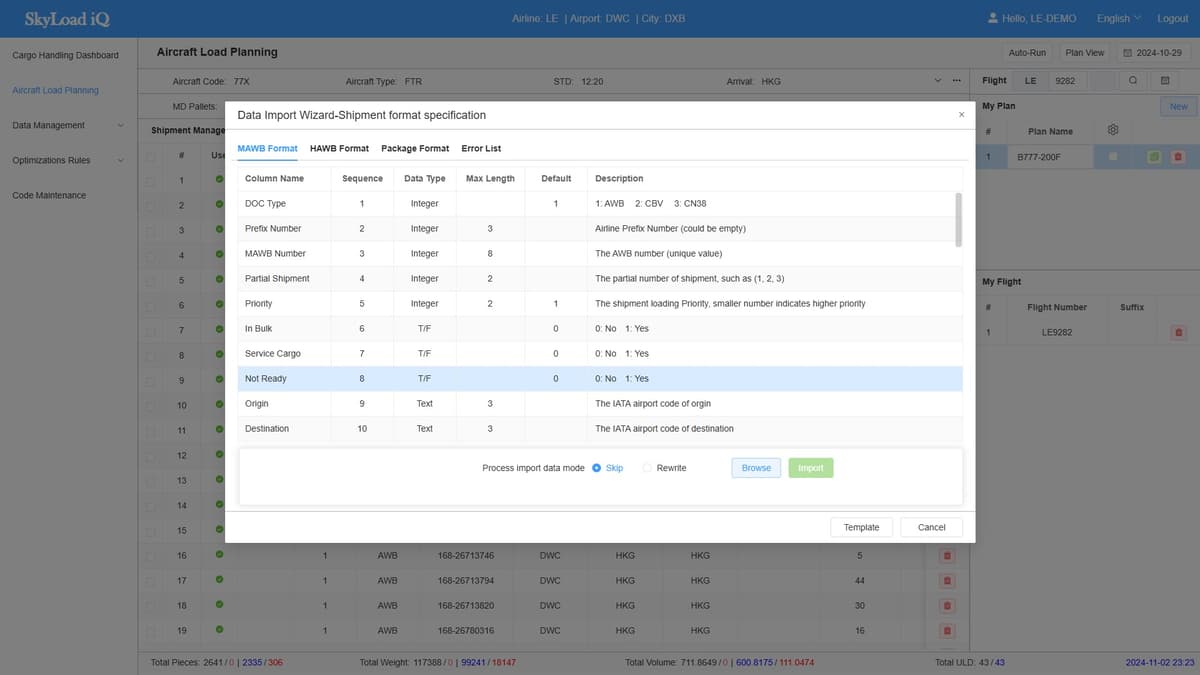The image size is (1200, 675).
Task: Click green copy icon for B777-200F plan
Action: [1154, 157]
